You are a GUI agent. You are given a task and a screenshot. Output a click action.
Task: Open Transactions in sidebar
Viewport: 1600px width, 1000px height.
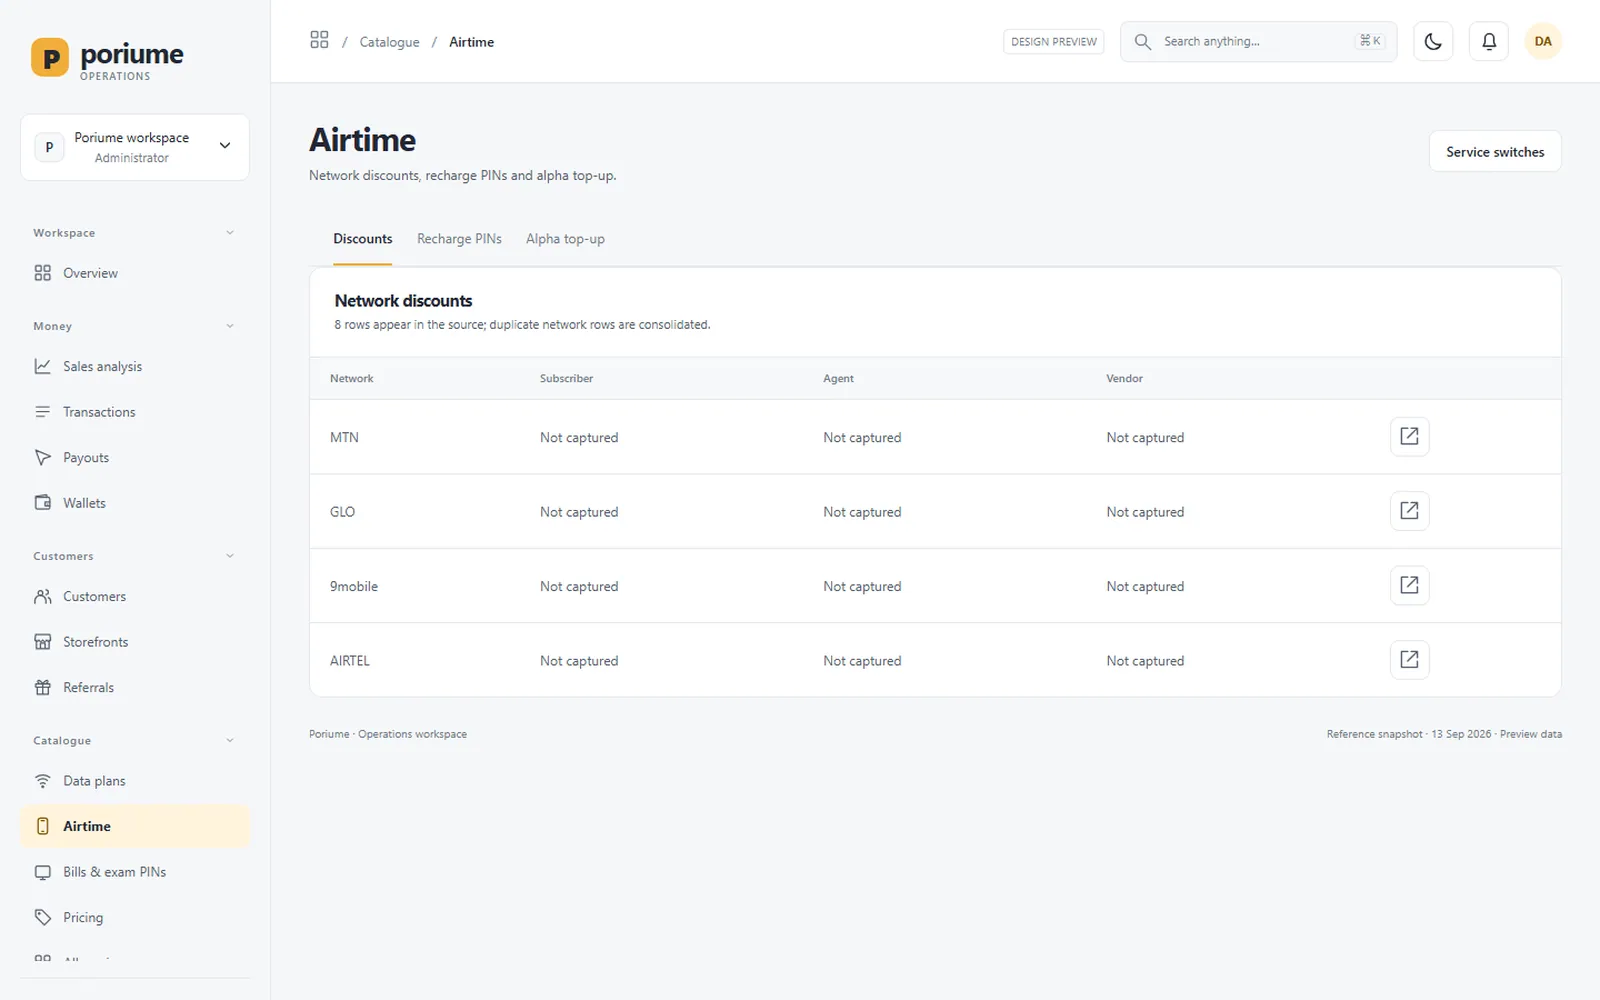pyautogui.click(x=135, y=412)
